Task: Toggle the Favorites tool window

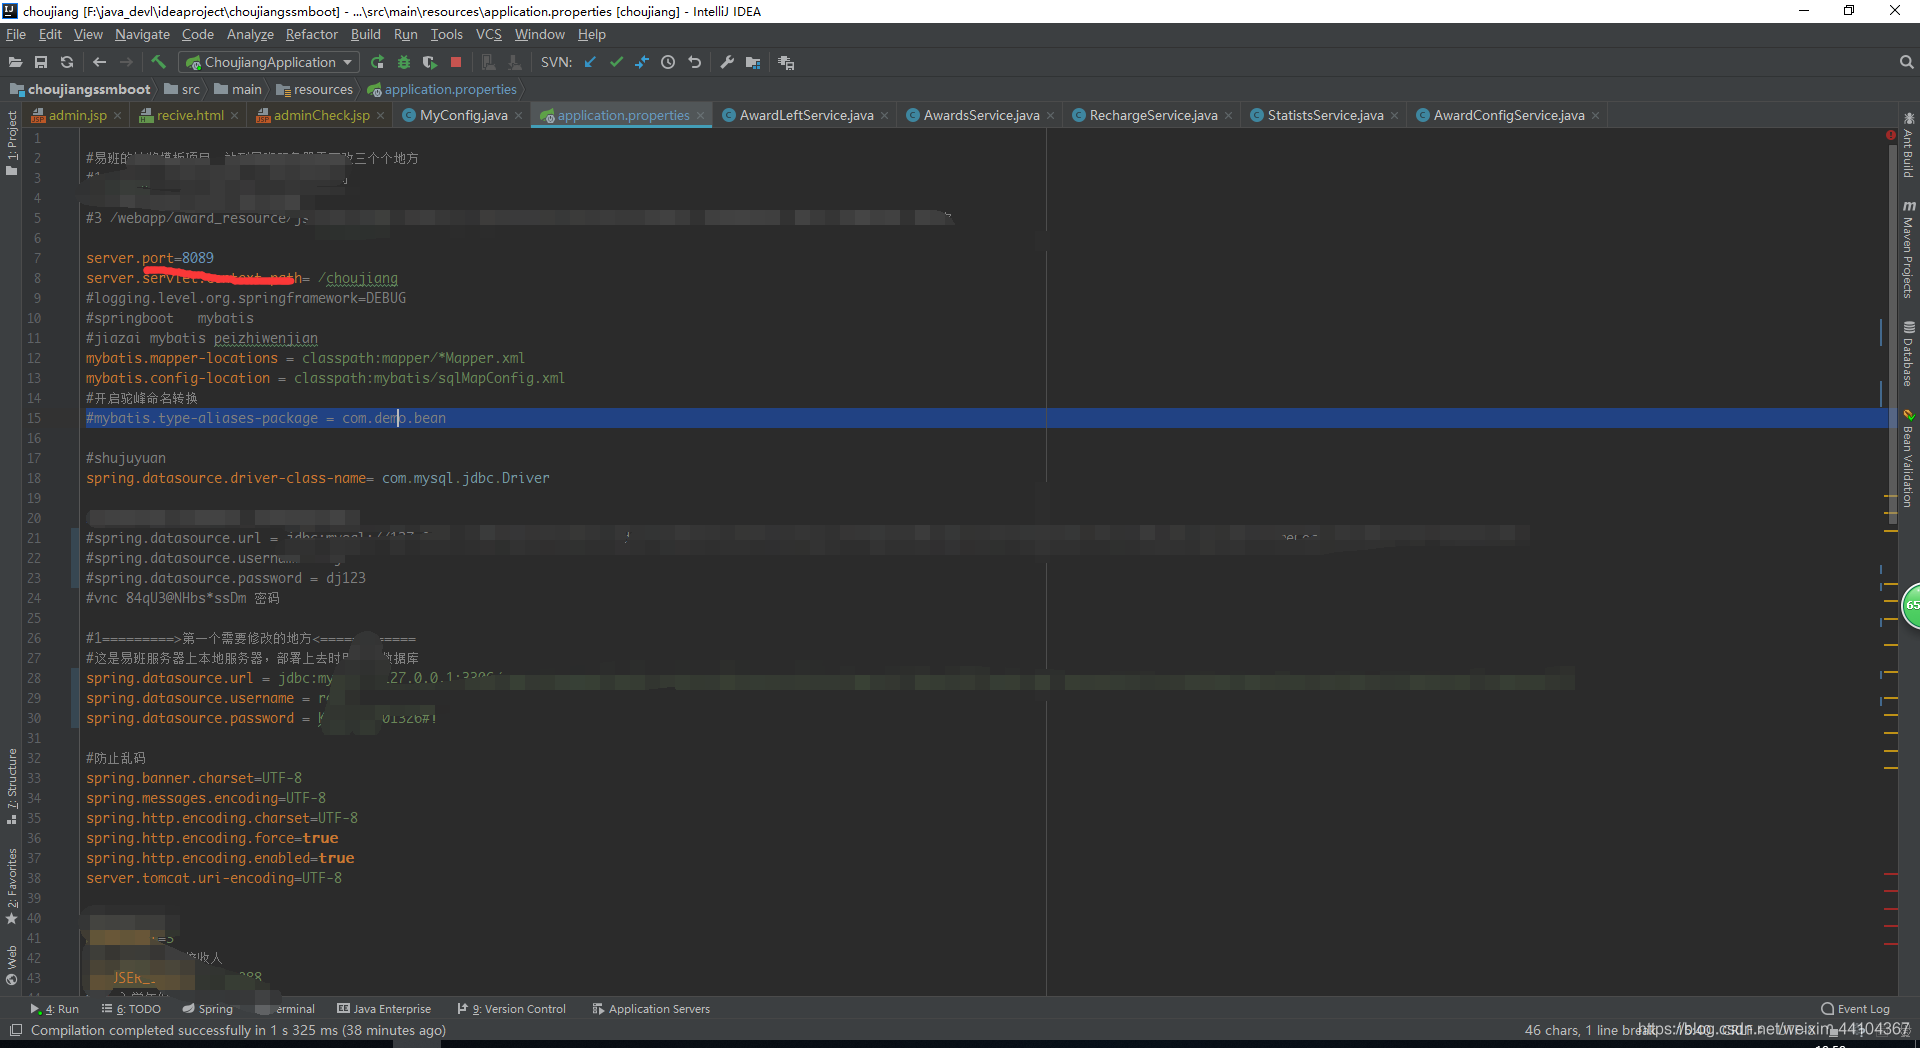Action: point(12,886)
